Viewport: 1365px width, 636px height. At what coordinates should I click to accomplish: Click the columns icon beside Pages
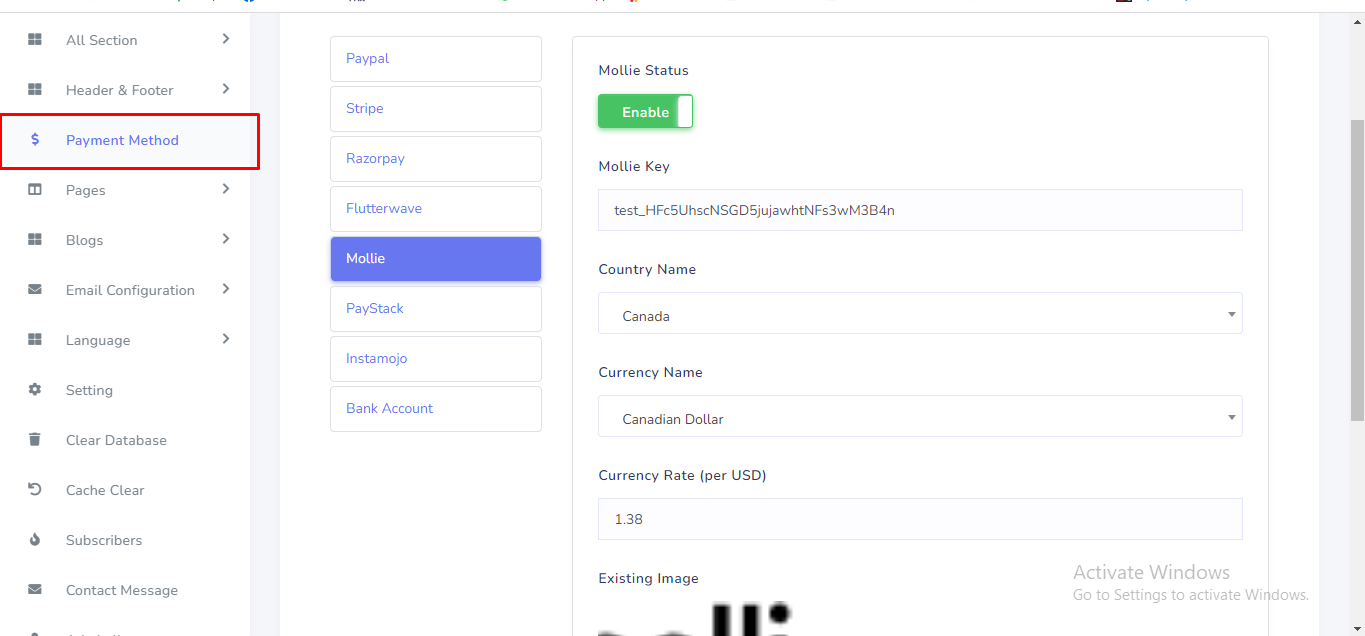click(35, 190)
